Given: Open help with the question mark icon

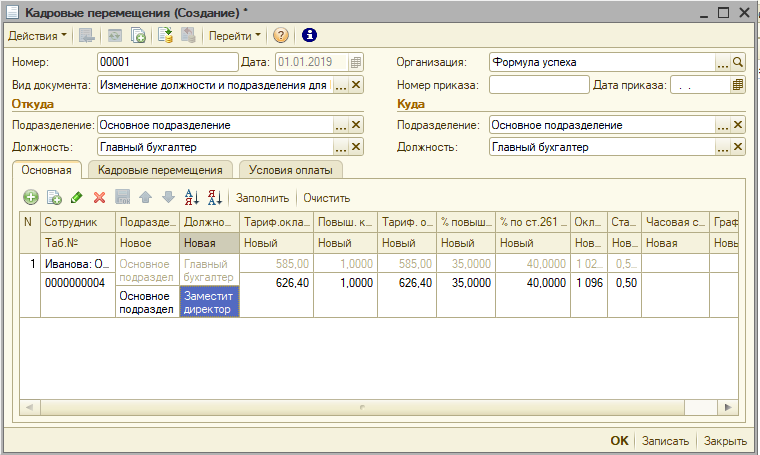Looking at the screenshot, I should (280, 35).
